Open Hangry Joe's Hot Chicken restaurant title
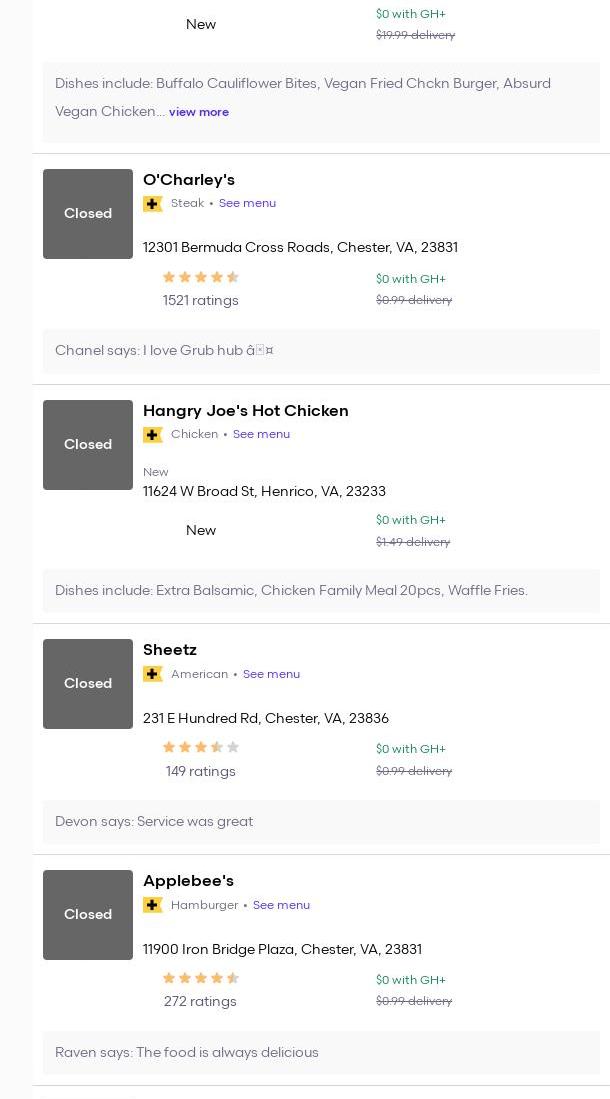The height and width of the screenshot is (1099, 610). click(x=246, y=411)
